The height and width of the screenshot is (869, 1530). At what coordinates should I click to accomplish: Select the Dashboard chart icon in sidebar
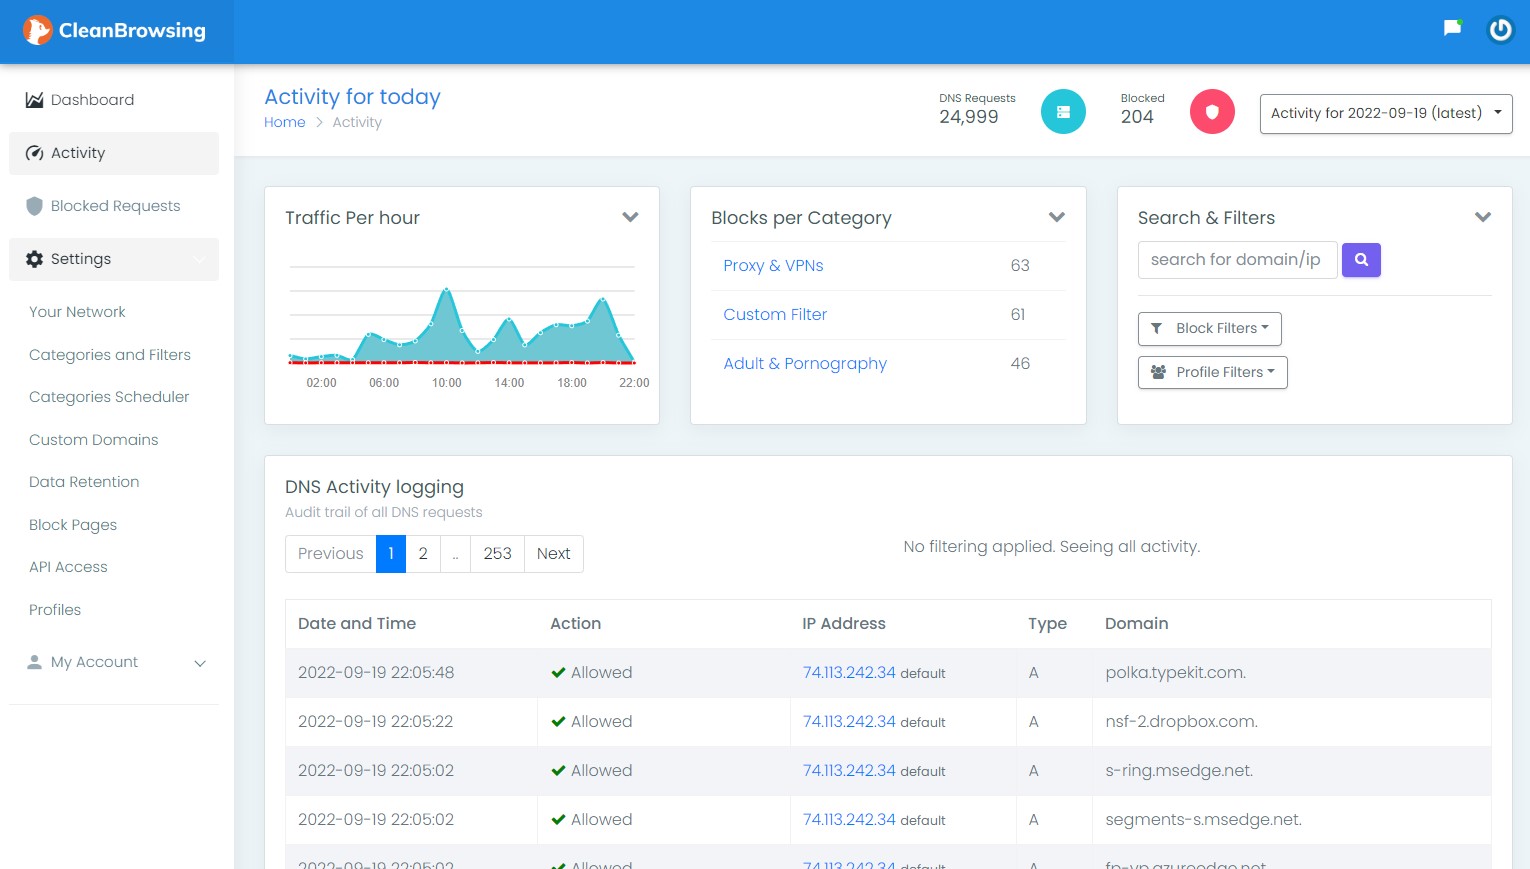coord(35,99)
